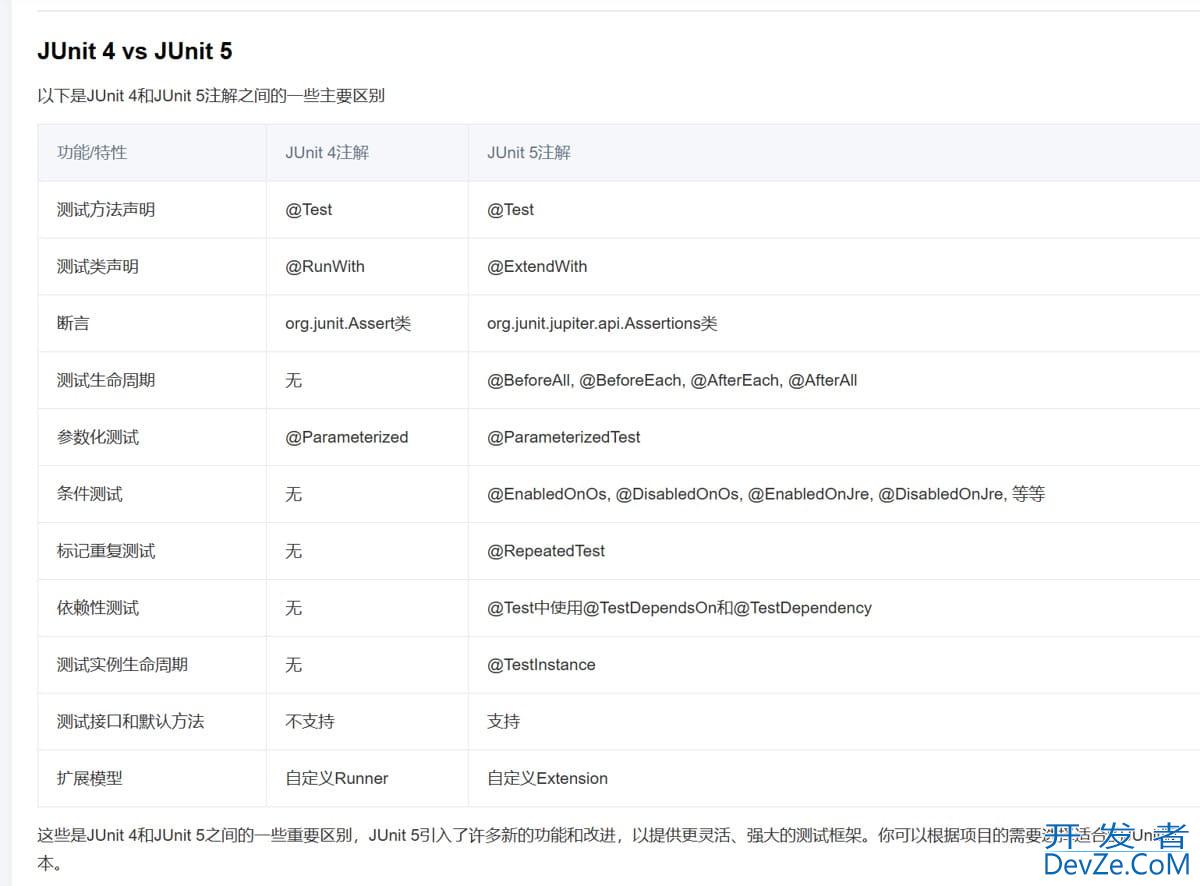Screen dimensions: 1200x886
Task: Click the @TestInstance cell
Action: (541, 666)
